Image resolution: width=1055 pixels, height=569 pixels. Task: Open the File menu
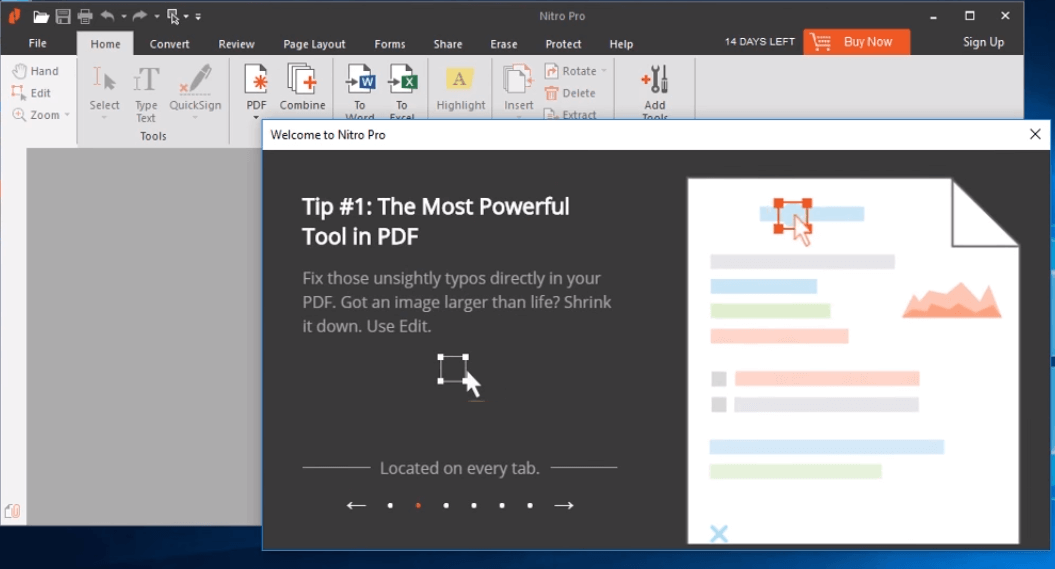tap(38, 43)
